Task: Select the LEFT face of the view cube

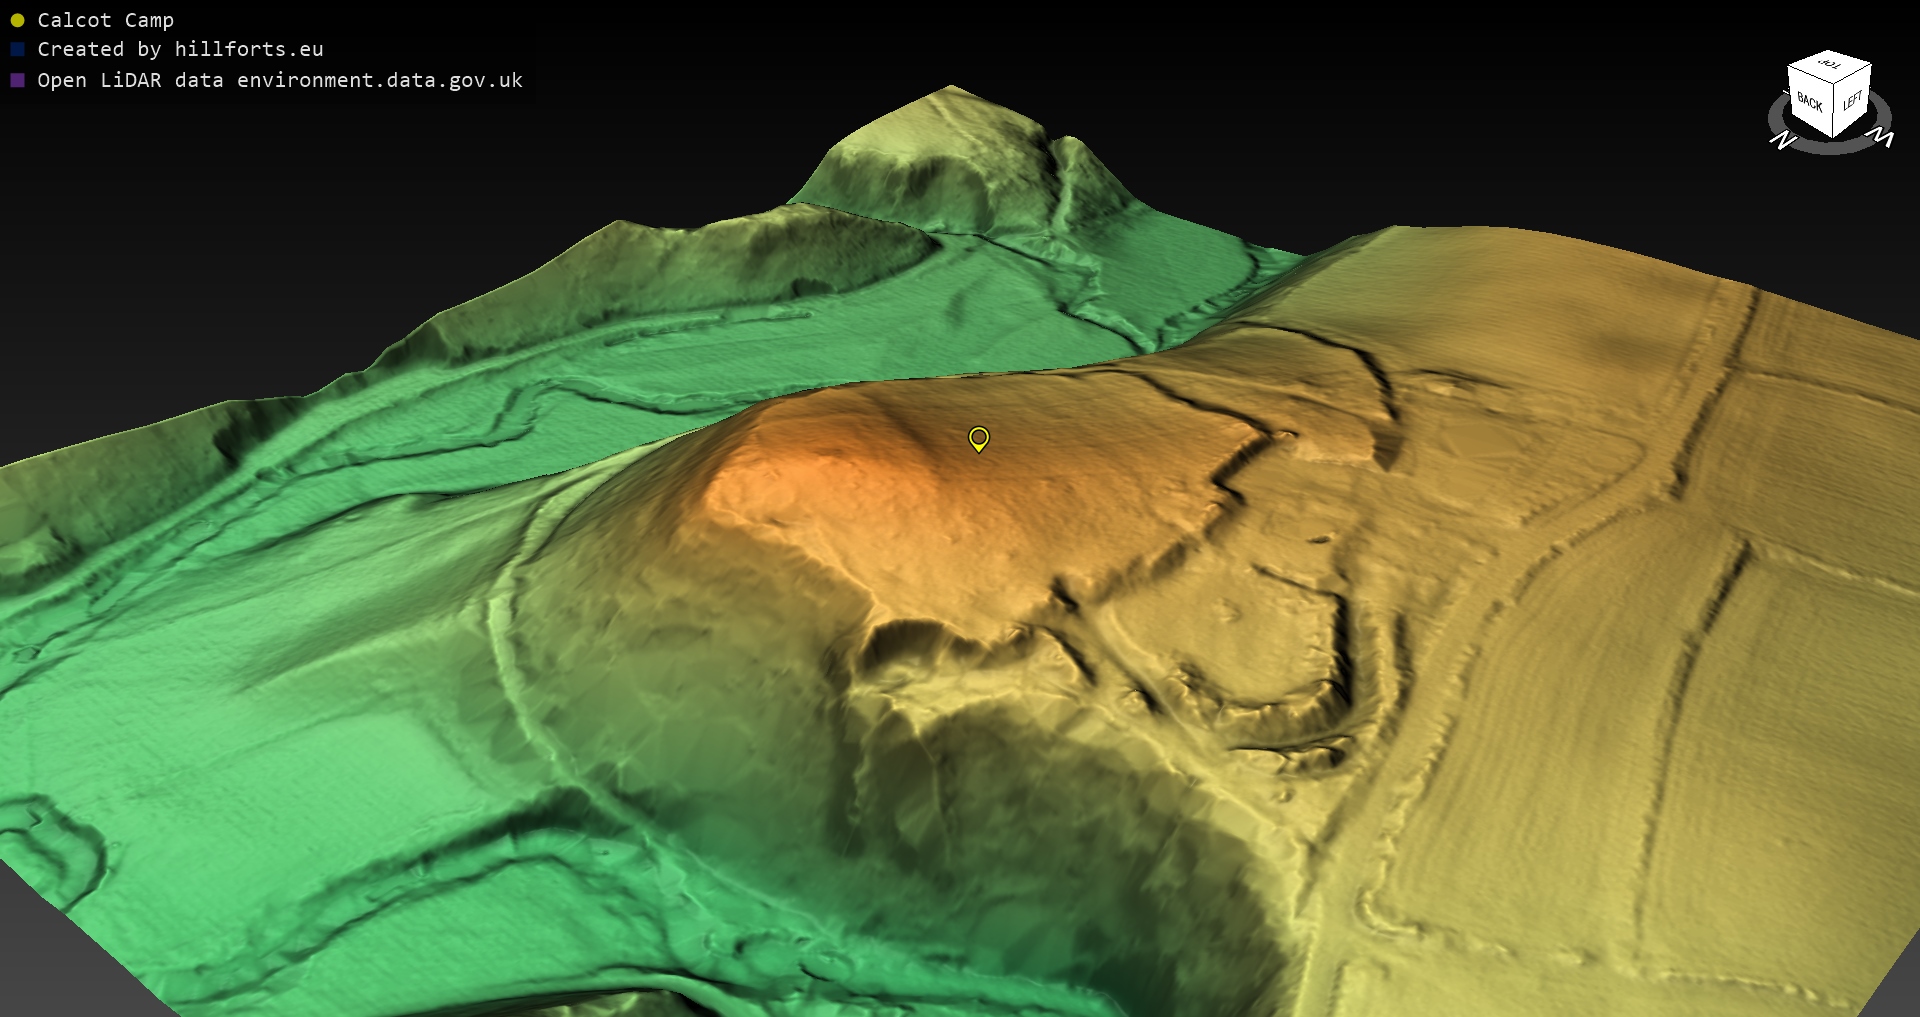Action: pos(1852,101)
